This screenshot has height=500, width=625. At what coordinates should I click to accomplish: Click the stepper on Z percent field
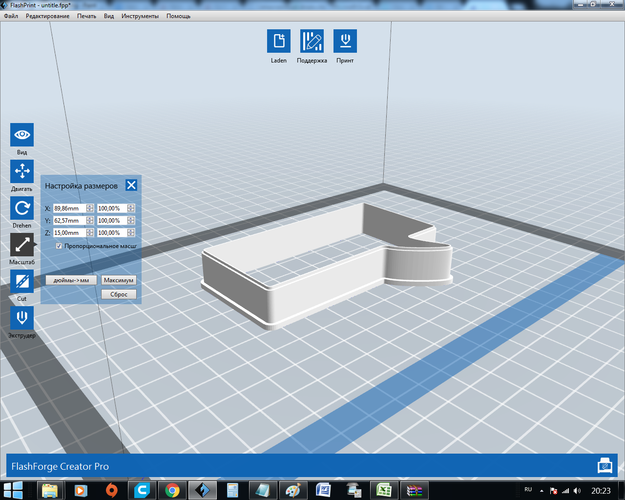(131, 232)
